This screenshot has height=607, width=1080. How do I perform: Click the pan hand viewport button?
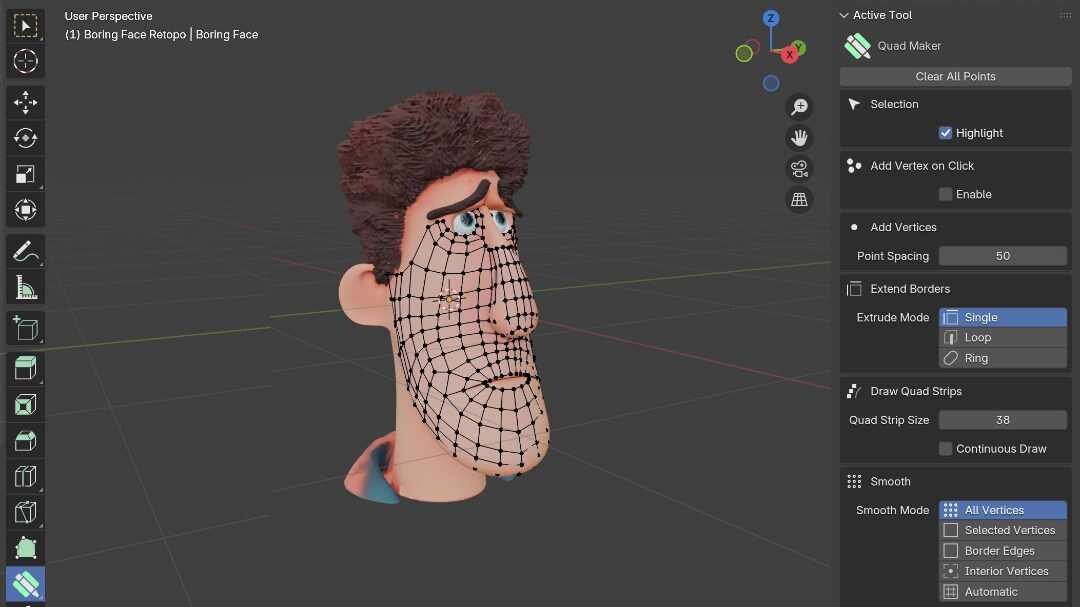click(x=799, y=138)
